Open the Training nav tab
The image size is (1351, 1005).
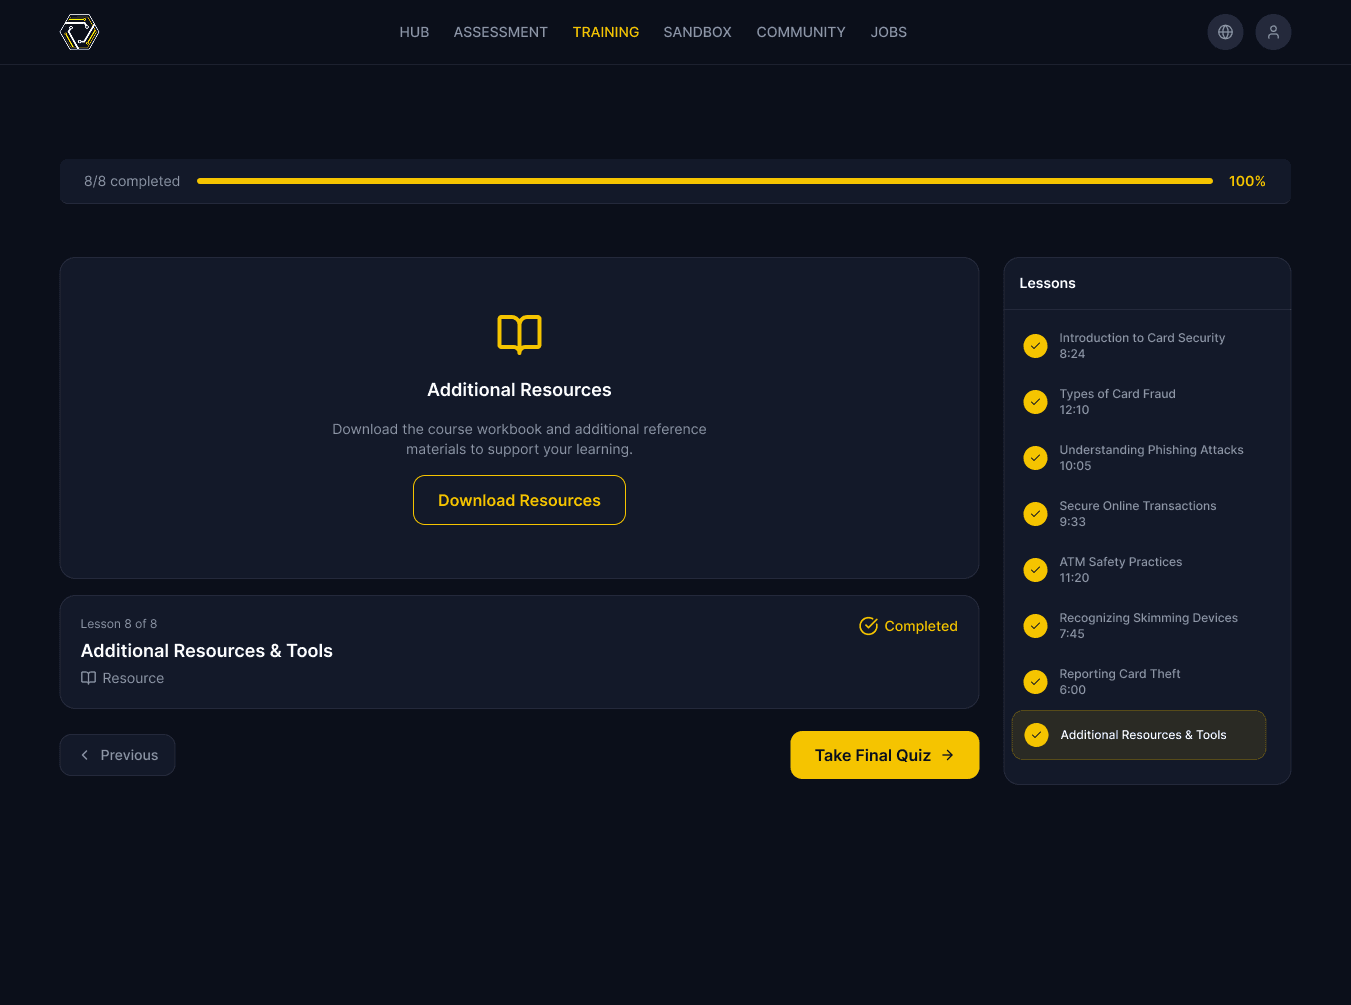point(606,32)
